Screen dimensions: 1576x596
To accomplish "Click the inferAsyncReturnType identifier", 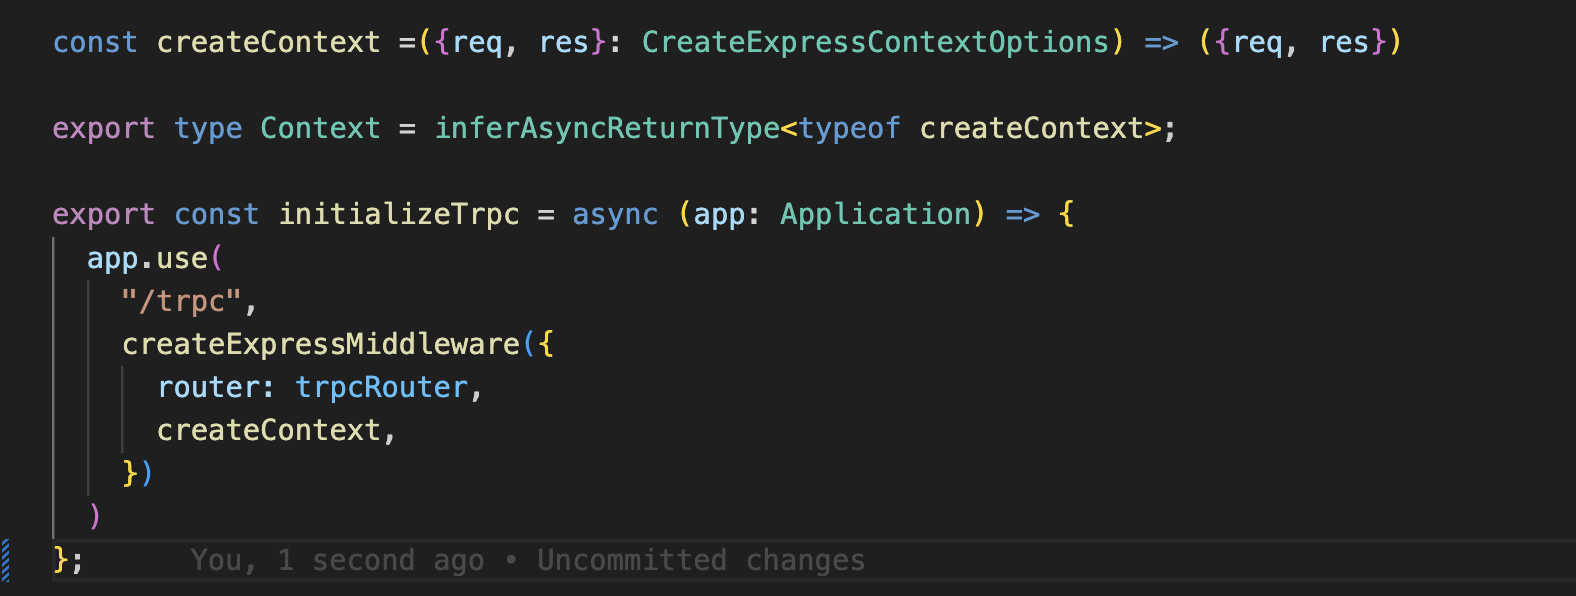I will click(x=606, y=128).
